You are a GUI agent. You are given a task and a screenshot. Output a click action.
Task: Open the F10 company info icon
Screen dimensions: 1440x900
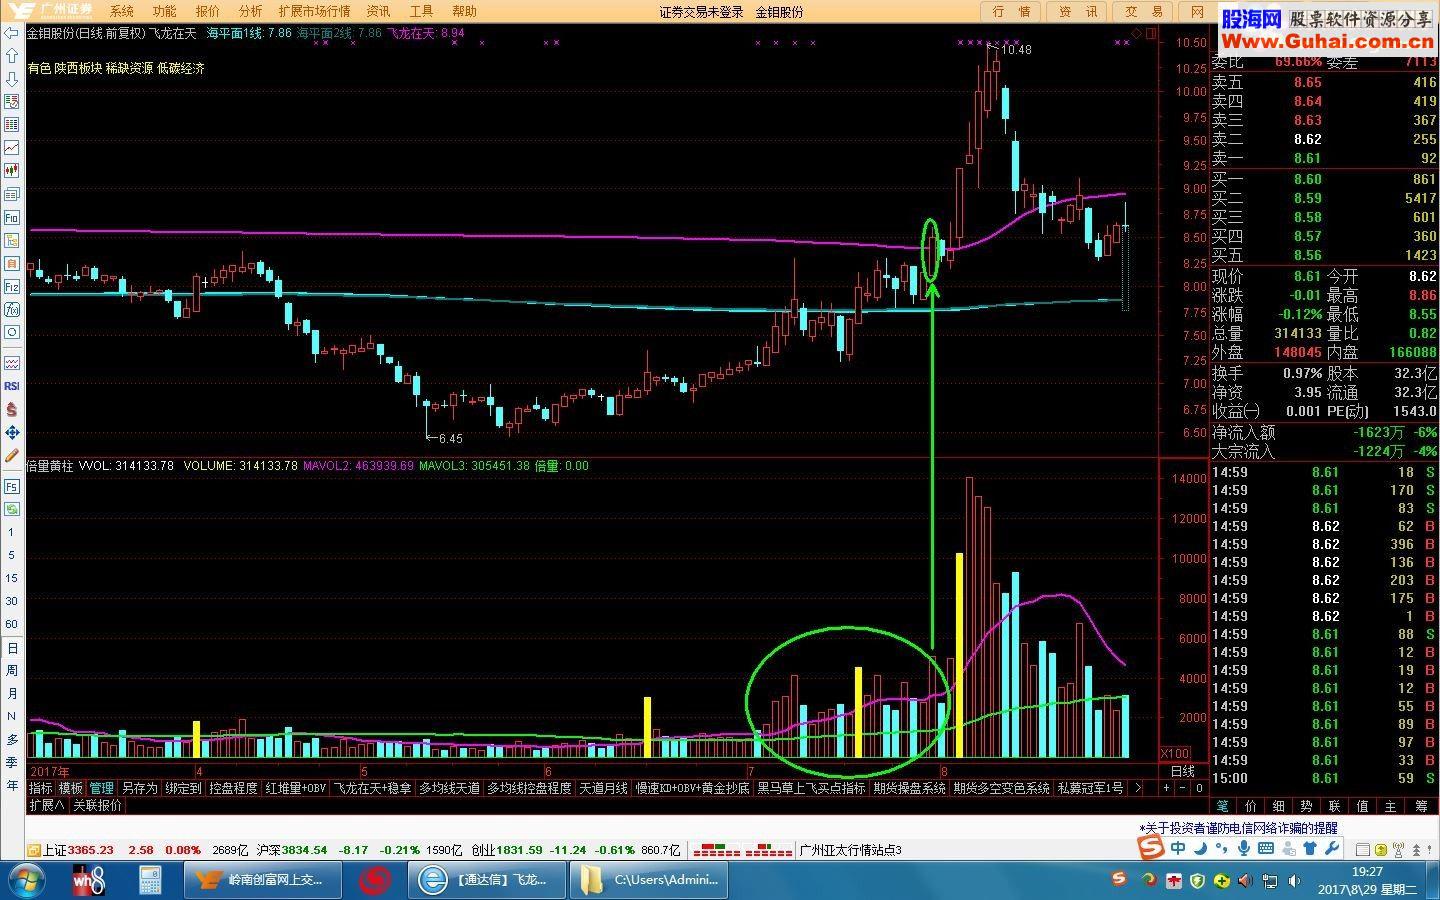pos(12,217)
